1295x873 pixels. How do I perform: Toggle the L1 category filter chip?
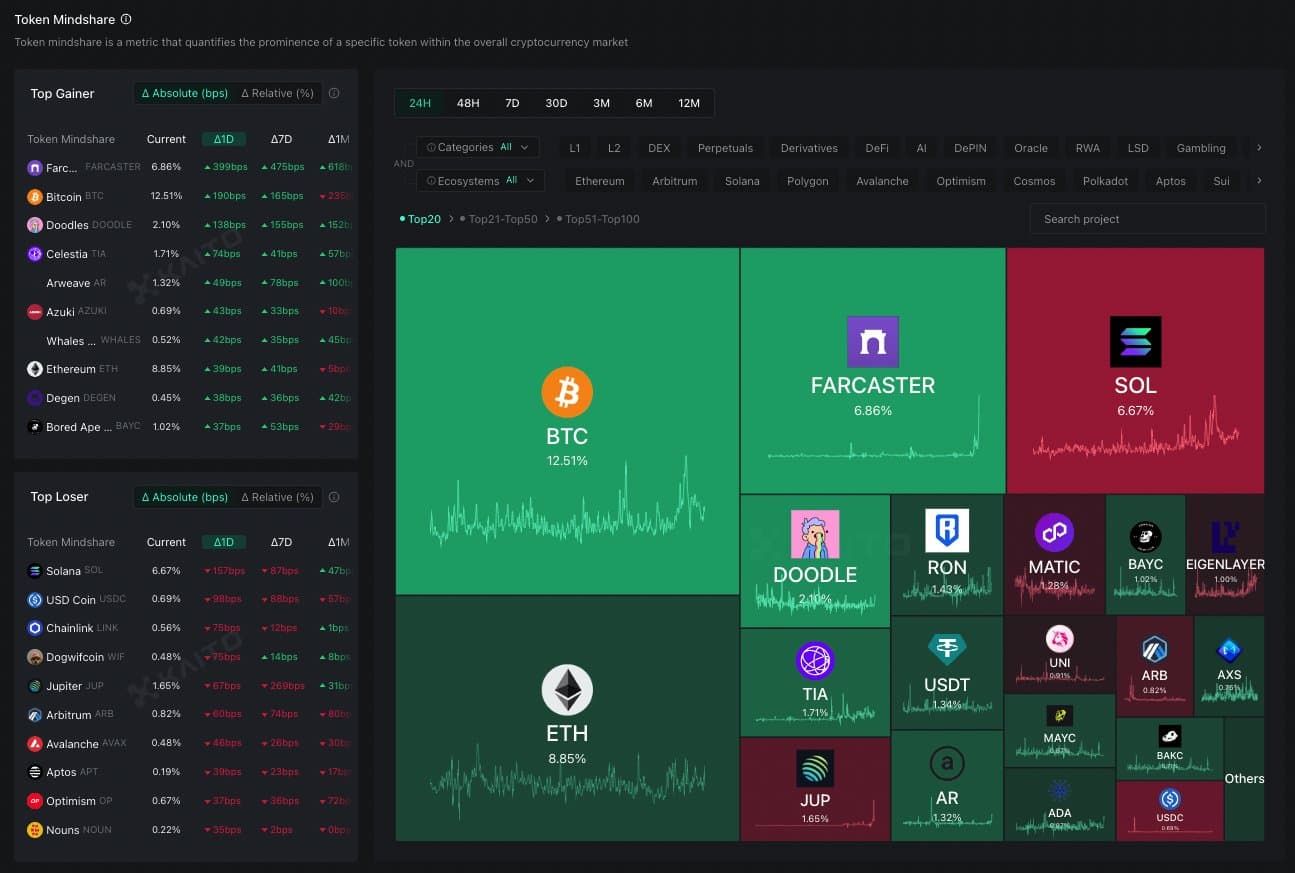coord(575,148)
